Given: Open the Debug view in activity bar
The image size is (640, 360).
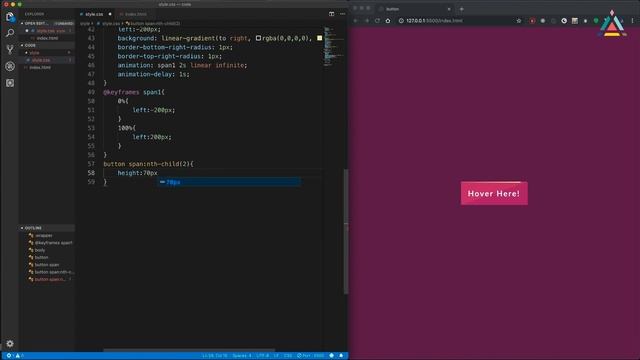Looking at the screenshot, I should coord(10,66).
